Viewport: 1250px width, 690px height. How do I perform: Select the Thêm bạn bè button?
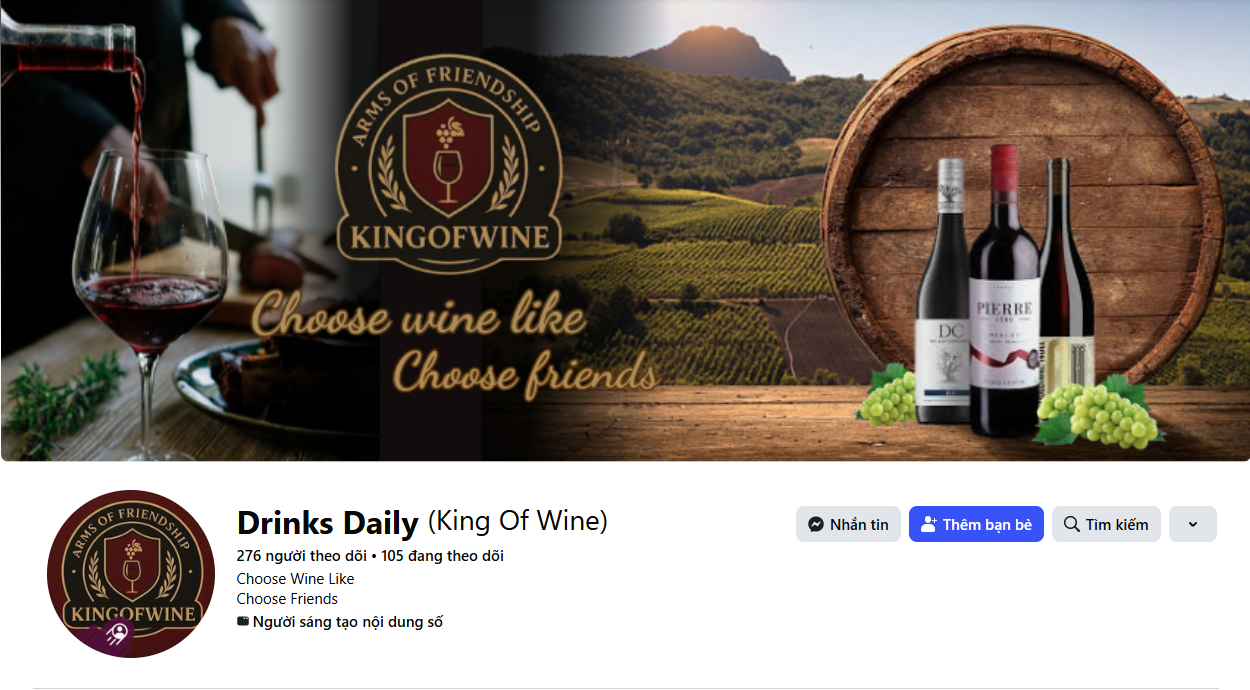[x=976, y=524]
